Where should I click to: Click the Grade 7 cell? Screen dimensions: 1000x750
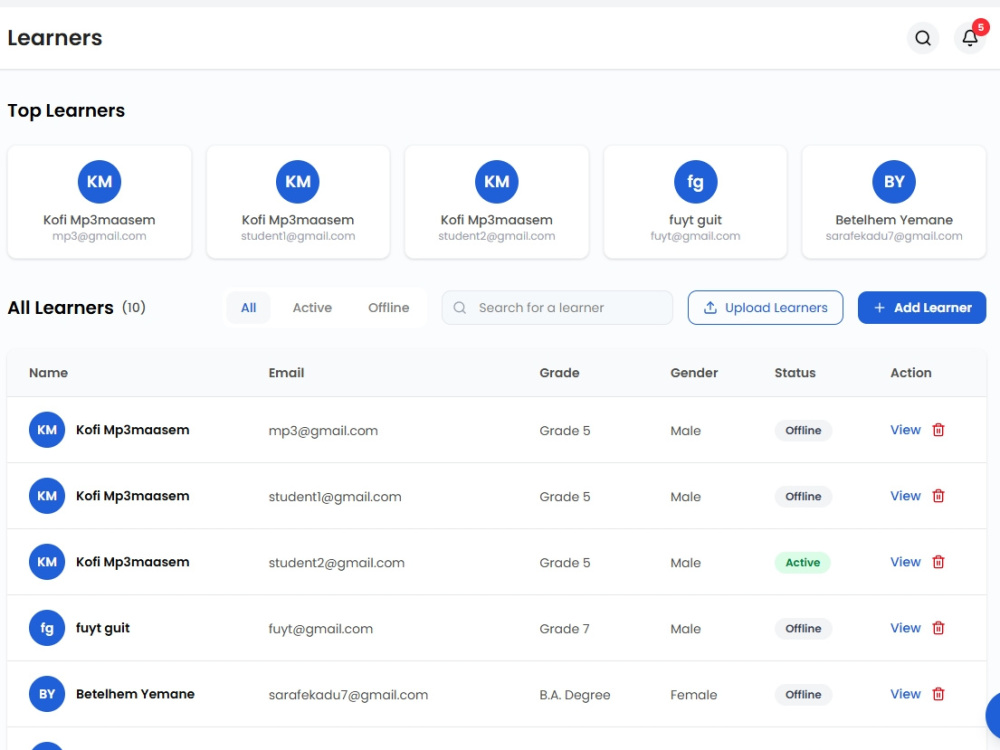tap(564, 629)
